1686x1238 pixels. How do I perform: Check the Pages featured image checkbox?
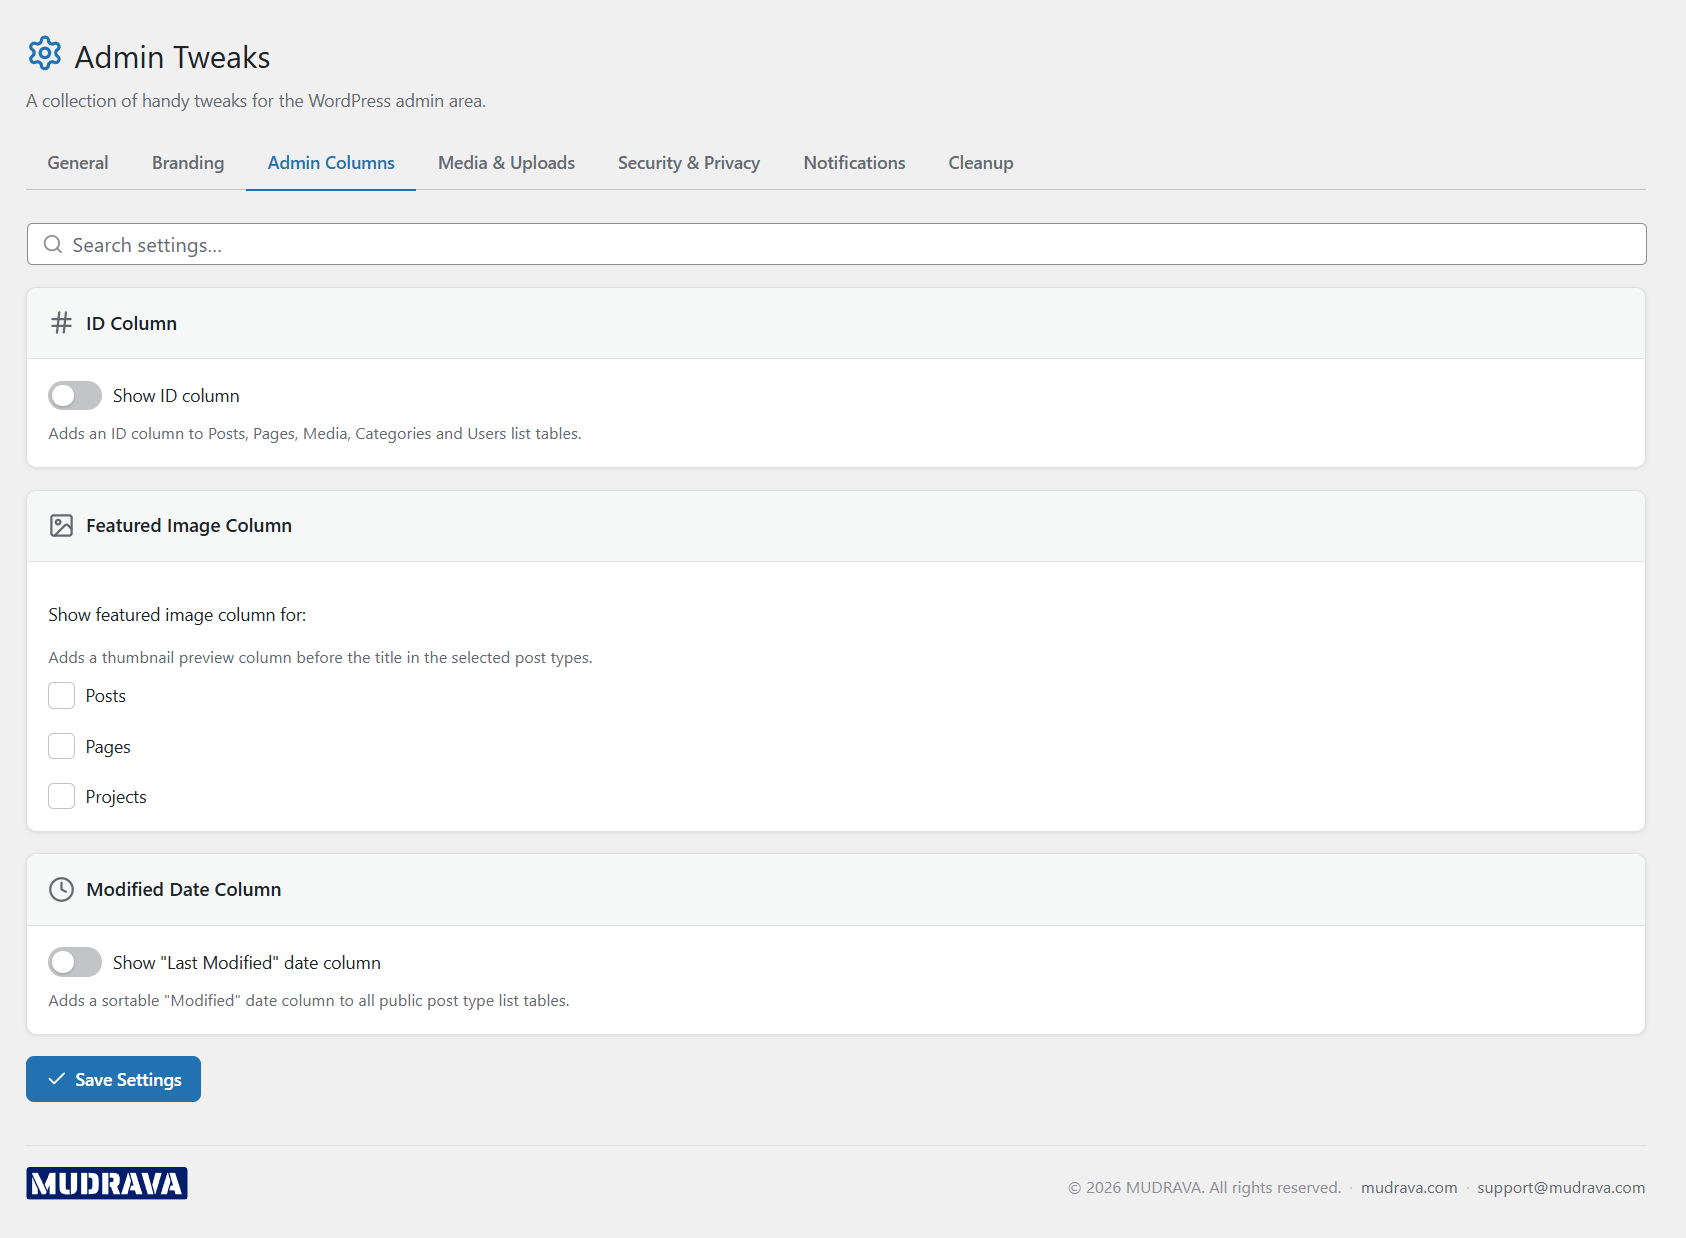pyautogui.click(x=61, y=746)
